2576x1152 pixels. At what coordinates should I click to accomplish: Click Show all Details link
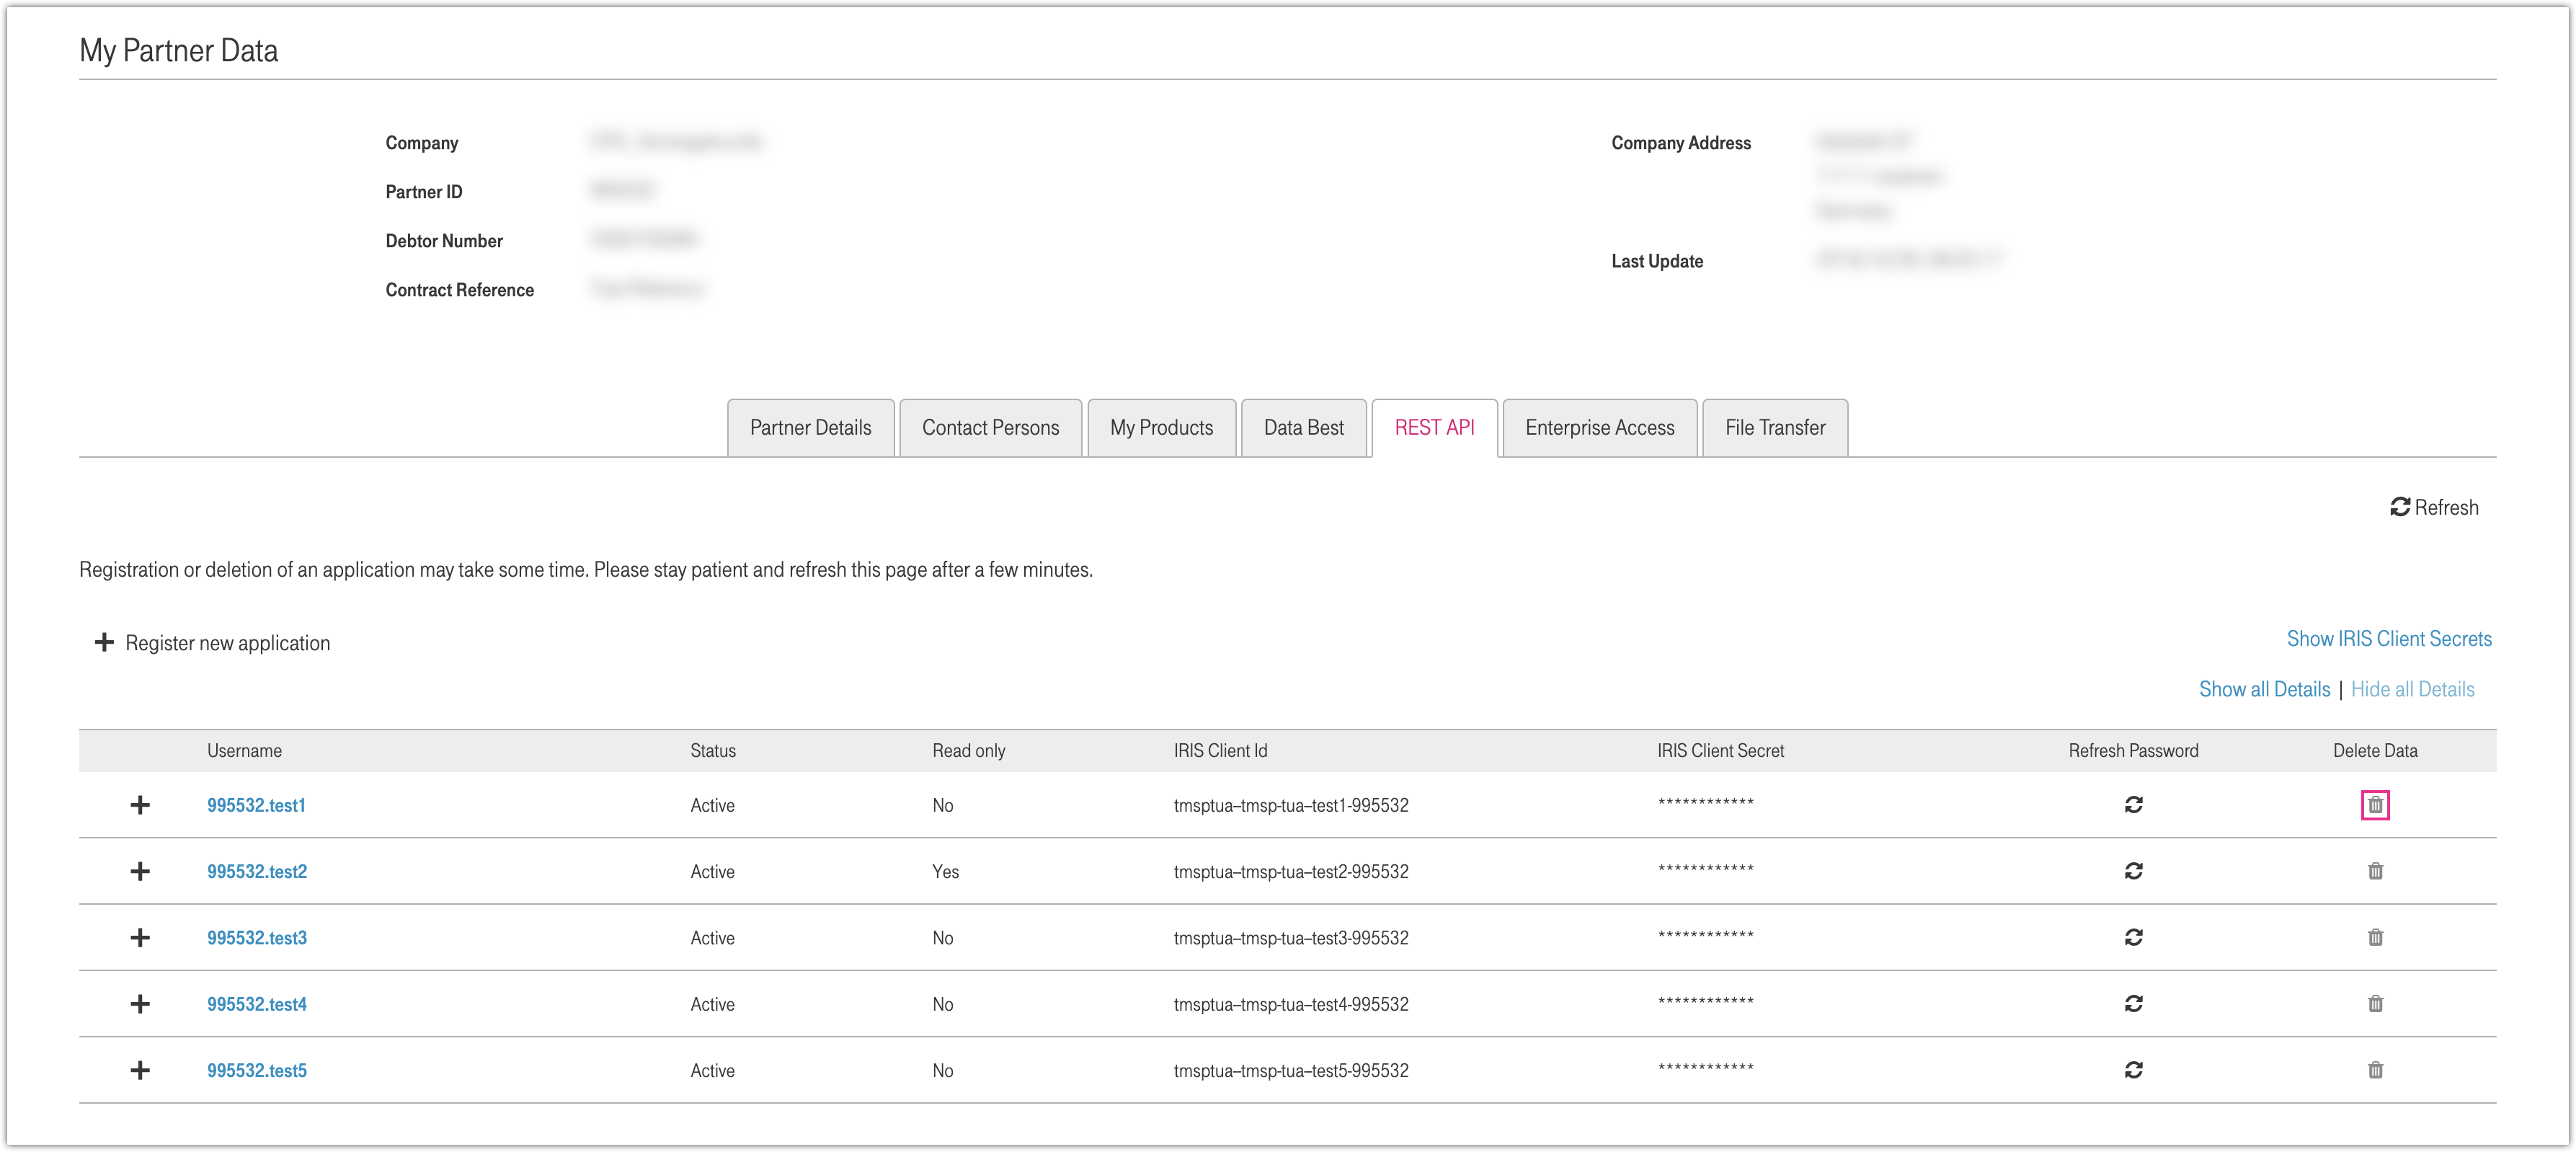pyautogui.click(x=2264, y=689)
